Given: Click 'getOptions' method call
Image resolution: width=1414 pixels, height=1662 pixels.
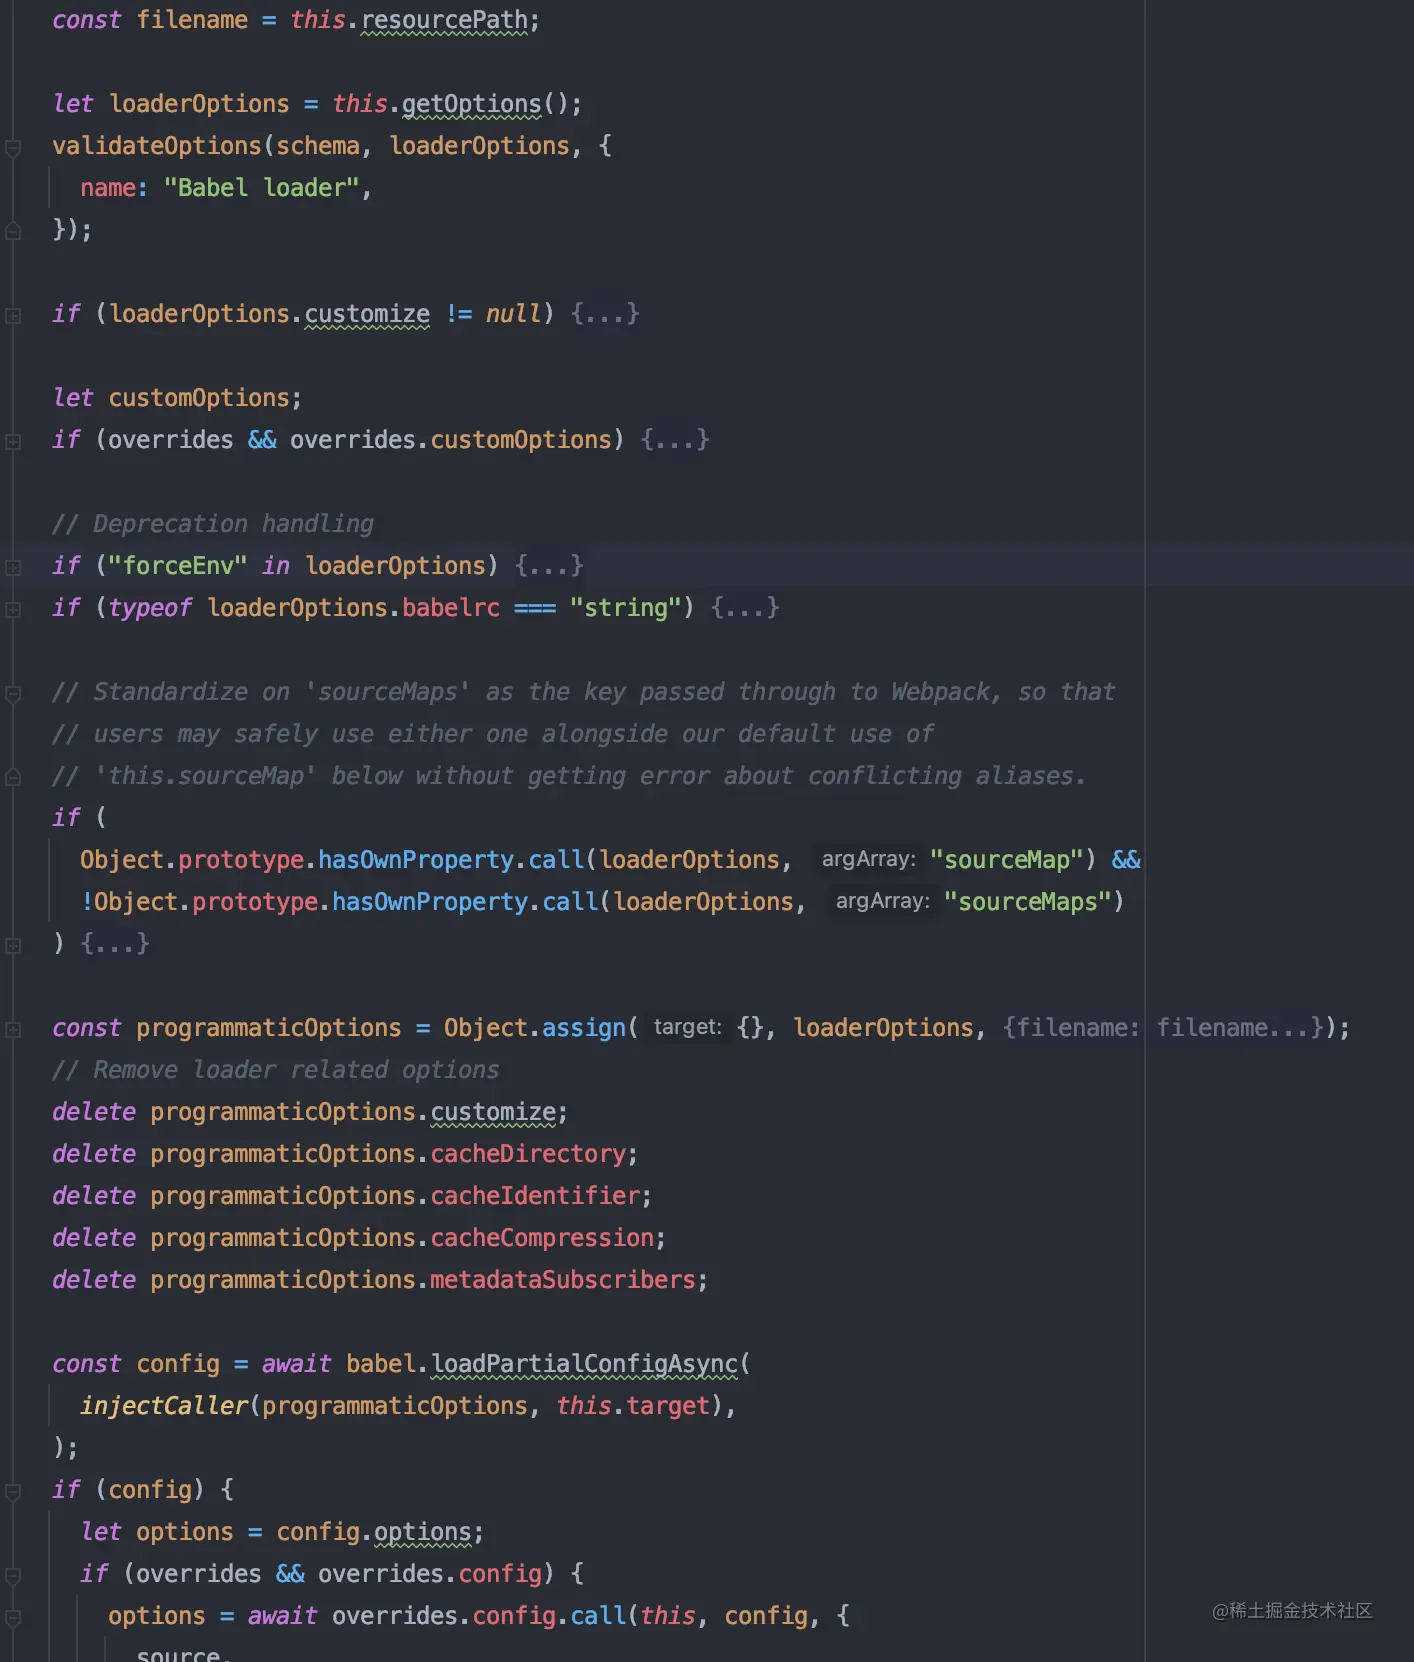Looking at the screenshot, I should [x=472, y=104].
